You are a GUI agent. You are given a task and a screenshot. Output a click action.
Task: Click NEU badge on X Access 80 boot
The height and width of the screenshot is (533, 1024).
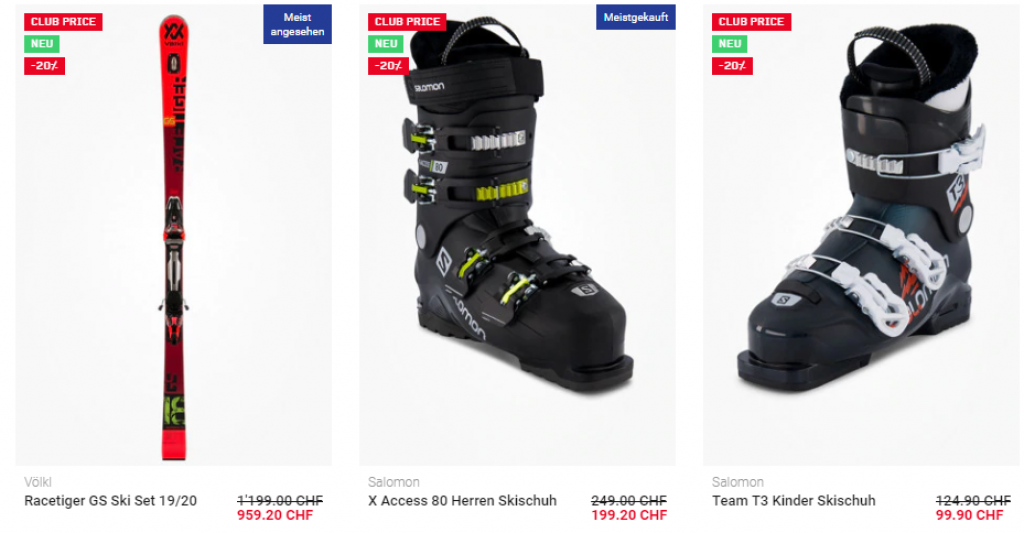pos(386,44)
